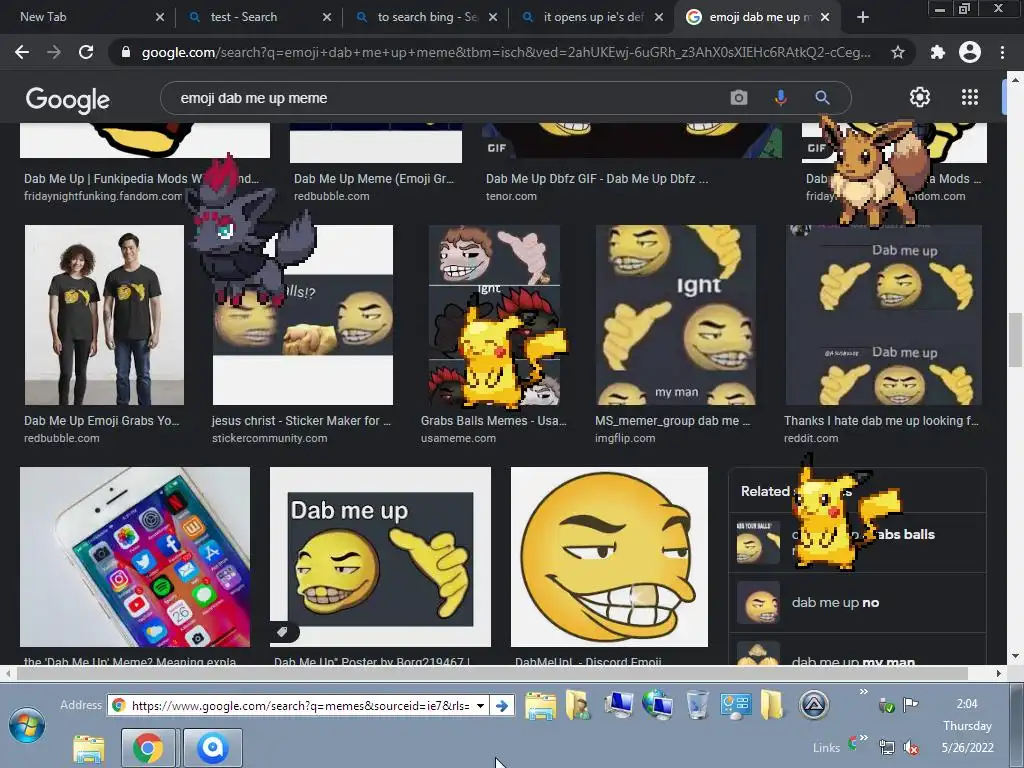This screenshot has height=768, width=1024.
Task: Open the Control Panel toolbar icon
Action: point(735,705)
